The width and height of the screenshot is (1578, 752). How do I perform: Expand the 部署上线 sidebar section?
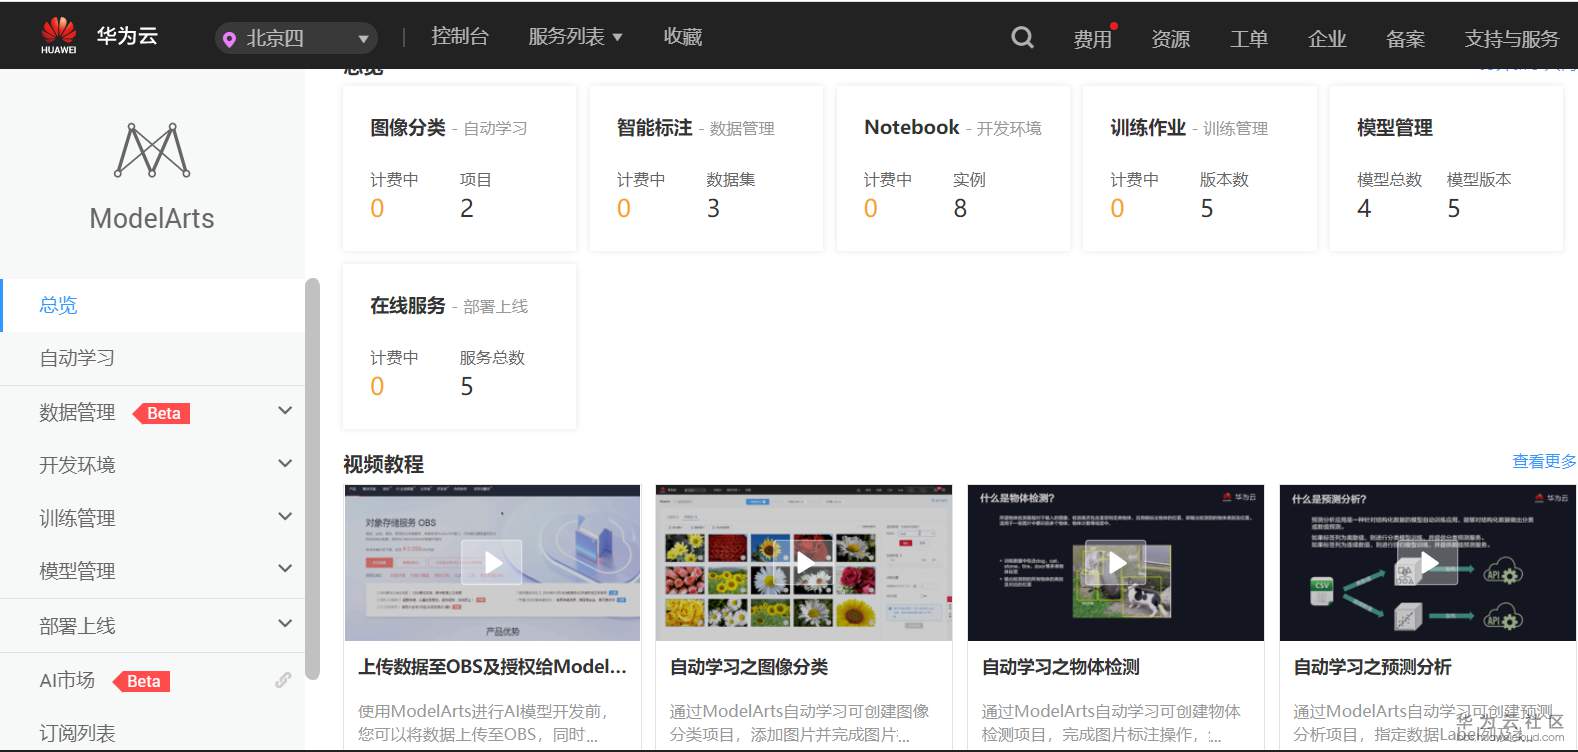(285, 624)
